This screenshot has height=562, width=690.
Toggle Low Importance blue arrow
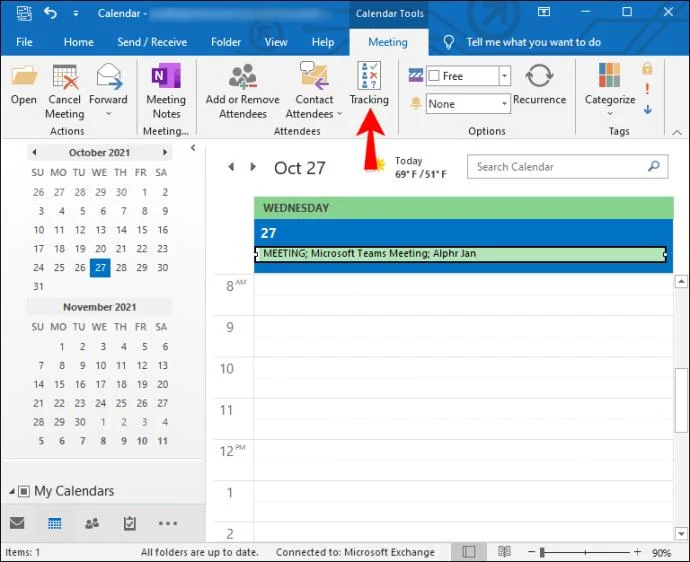point(647,109)
